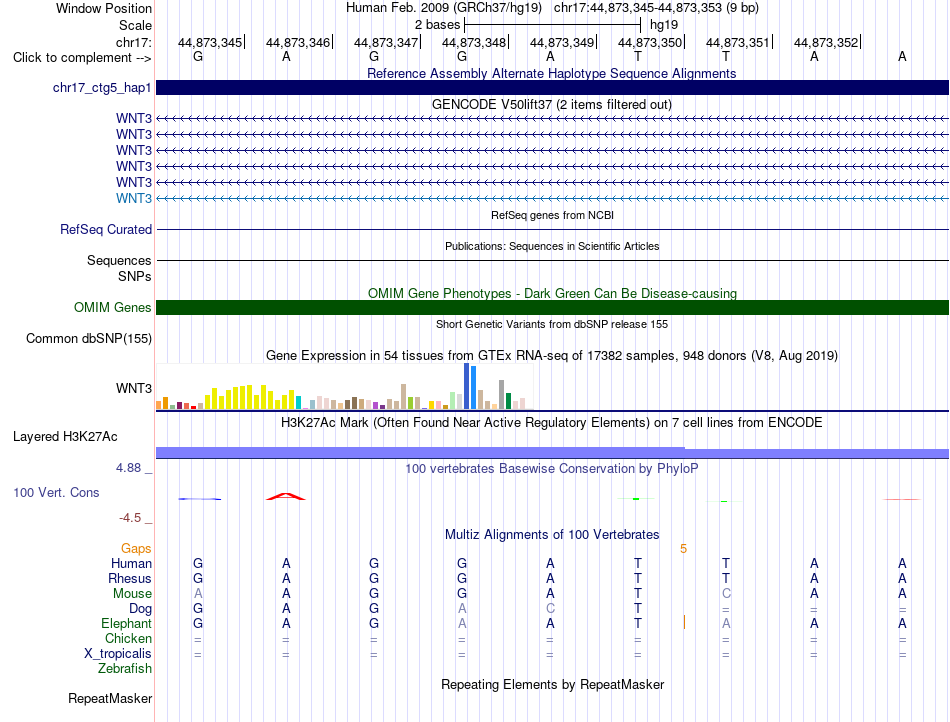Click the Human Feb. 2009 (GRCh37/hg19) header

444,8
